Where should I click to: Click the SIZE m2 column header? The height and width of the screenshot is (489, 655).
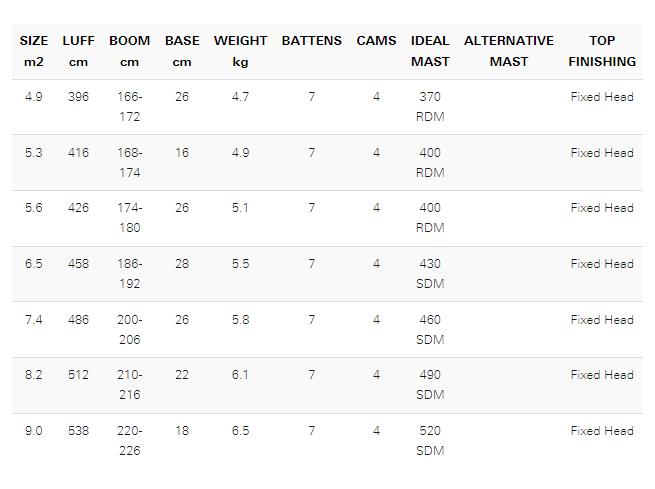[x=34, y=51]
